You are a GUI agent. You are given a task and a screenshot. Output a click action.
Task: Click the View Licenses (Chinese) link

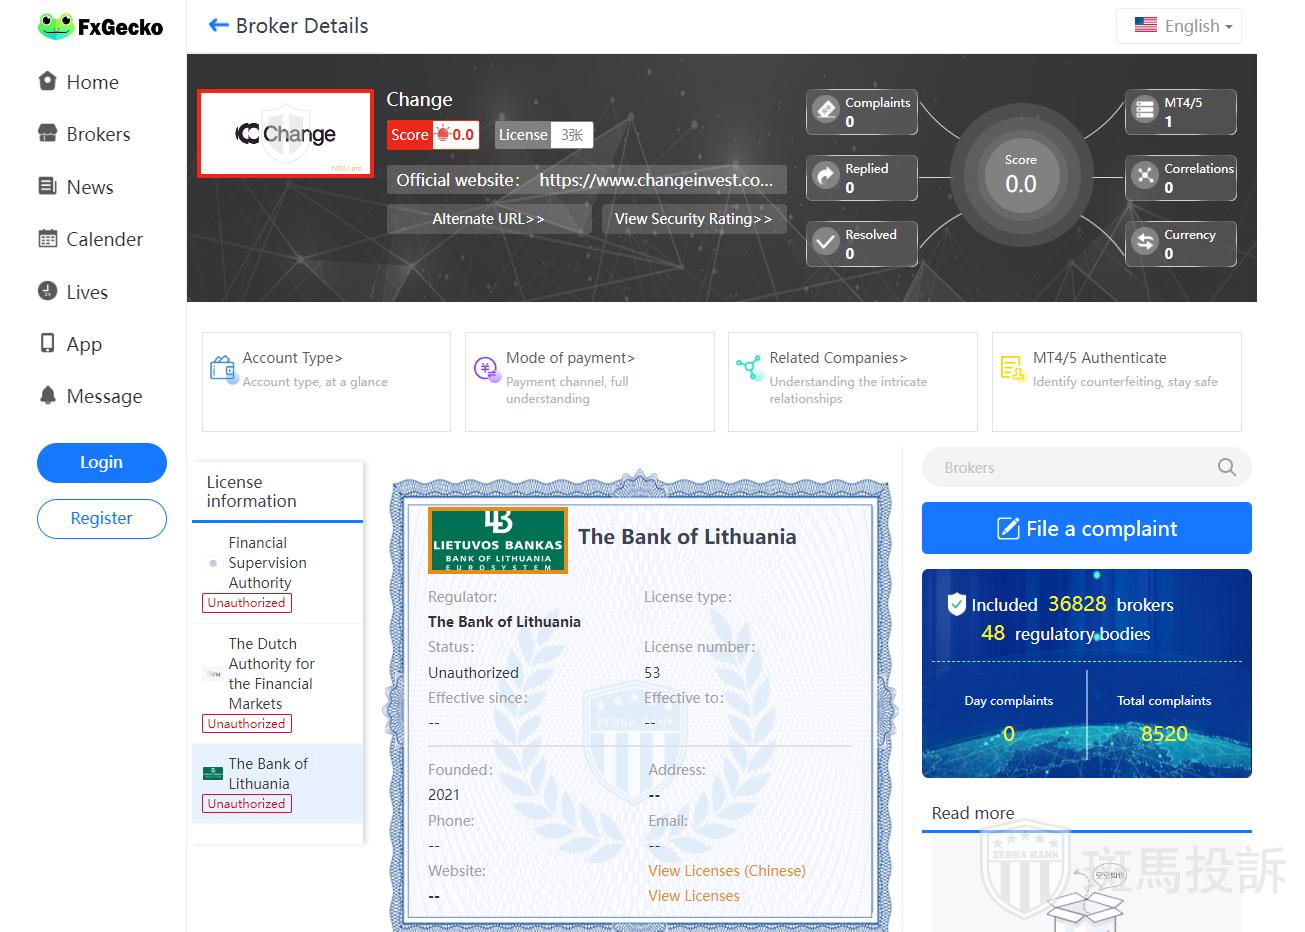pyautogui.click(x=726, y=871)
